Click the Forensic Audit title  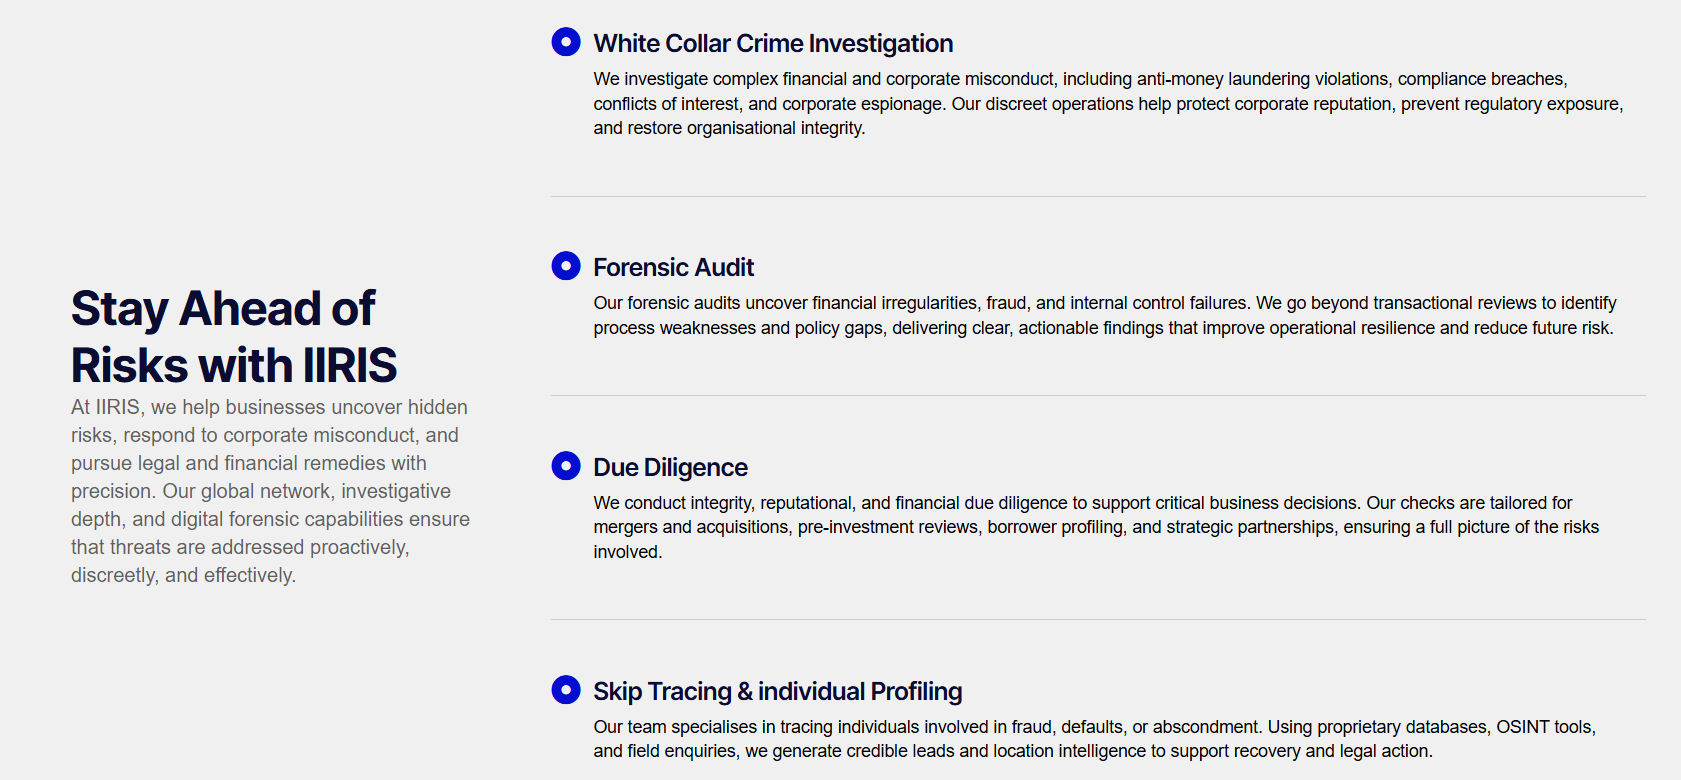click(x=673, y=268)
